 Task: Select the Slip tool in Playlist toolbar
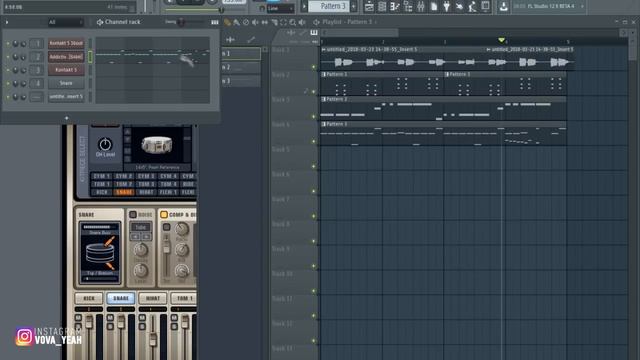(x=265, y=22)
